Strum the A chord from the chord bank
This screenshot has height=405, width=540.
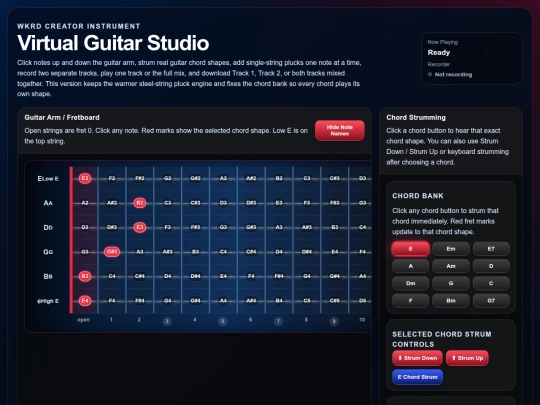tap(411, 266)
